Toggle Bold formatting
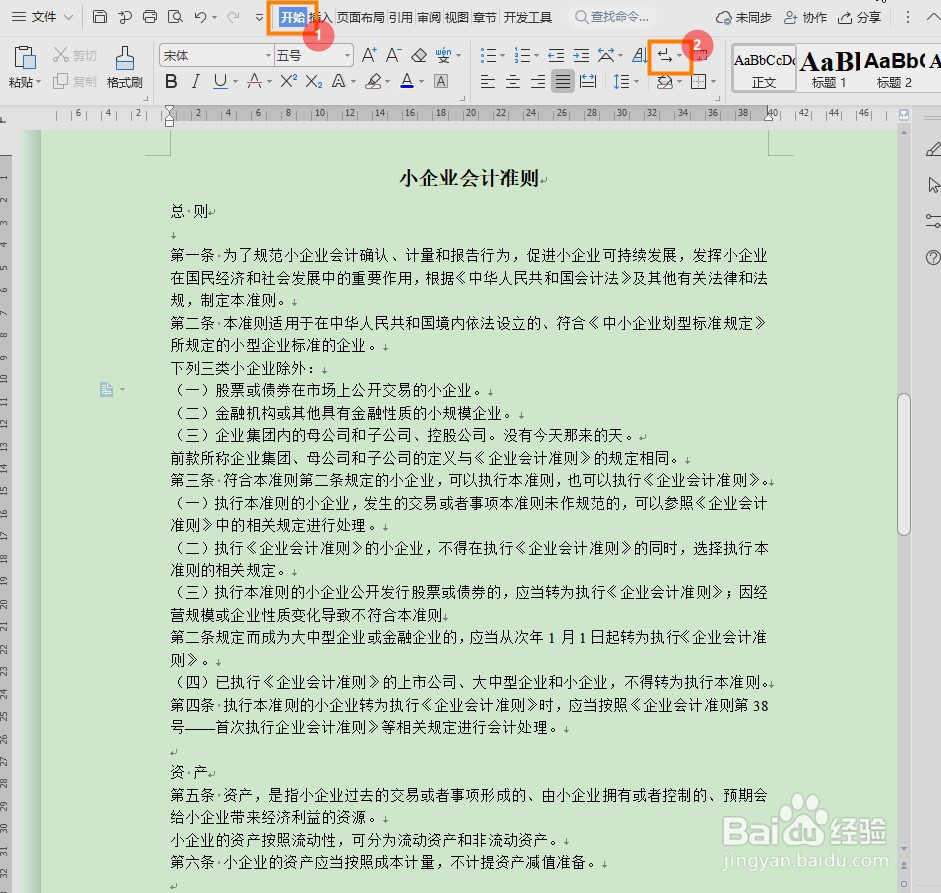The width and height of the screenshot is (941, 893). tap(171, 81)
